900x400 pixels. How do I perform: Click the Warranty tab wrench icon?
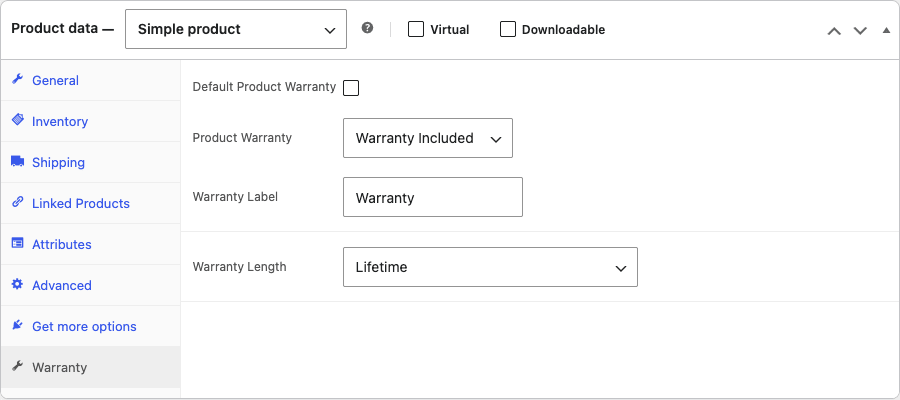click(18, 366)
